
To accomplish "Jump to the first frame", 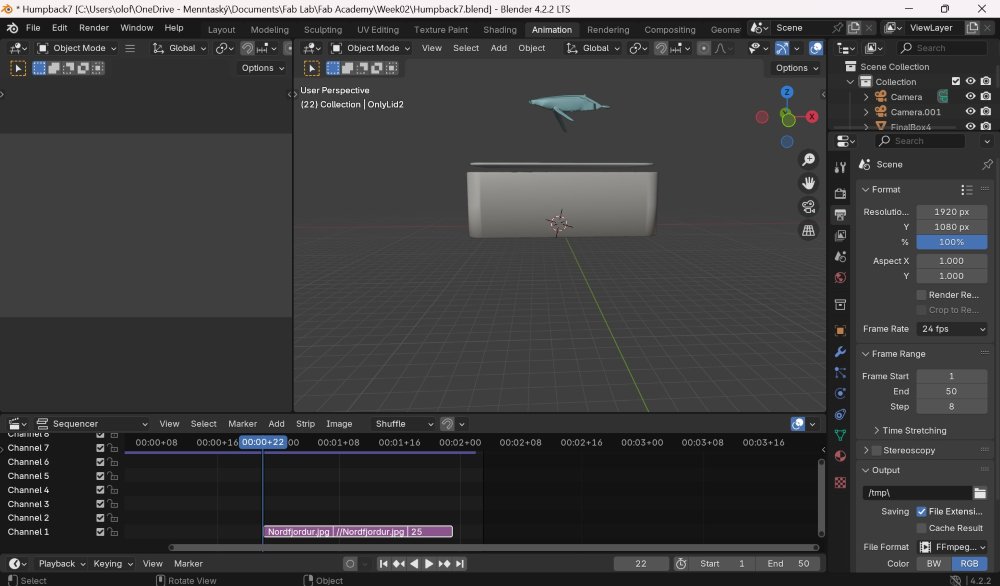I will point(383,564).
